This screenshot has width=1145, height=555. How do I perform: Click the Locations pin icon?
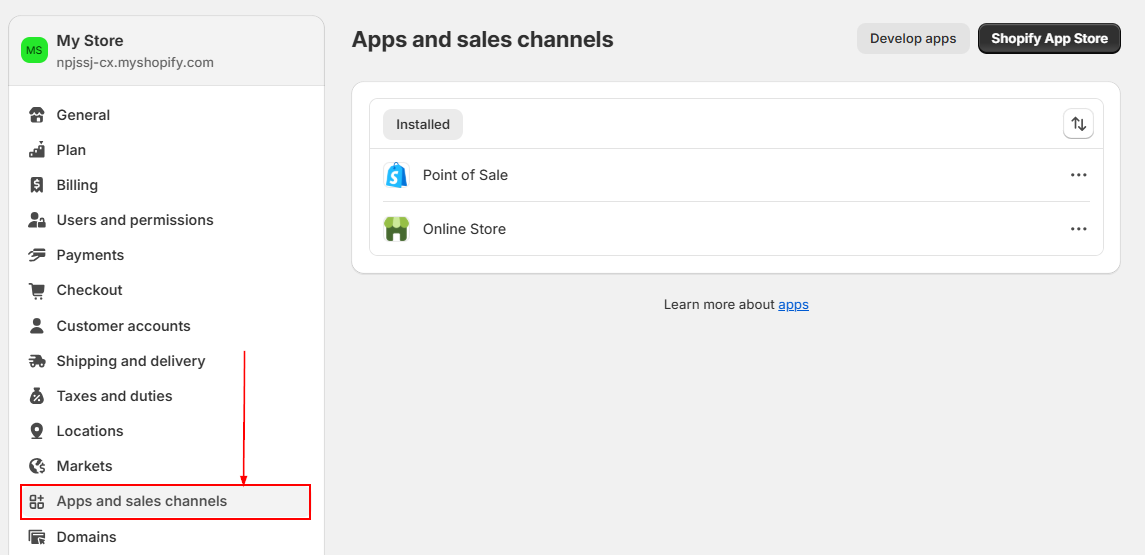tap(37, 431)
